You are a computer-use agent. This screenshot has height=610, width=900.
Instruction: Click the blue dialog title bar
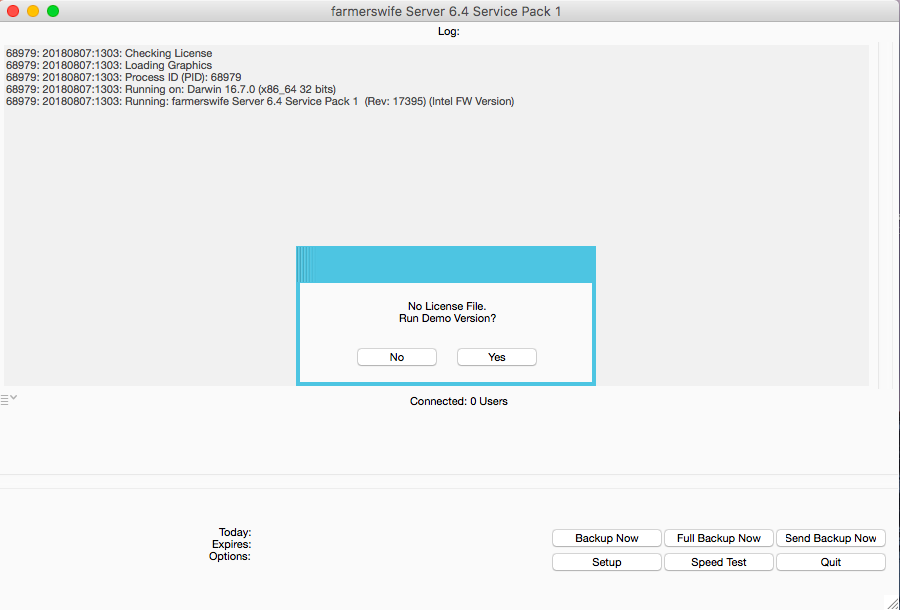tap(446, 265)
